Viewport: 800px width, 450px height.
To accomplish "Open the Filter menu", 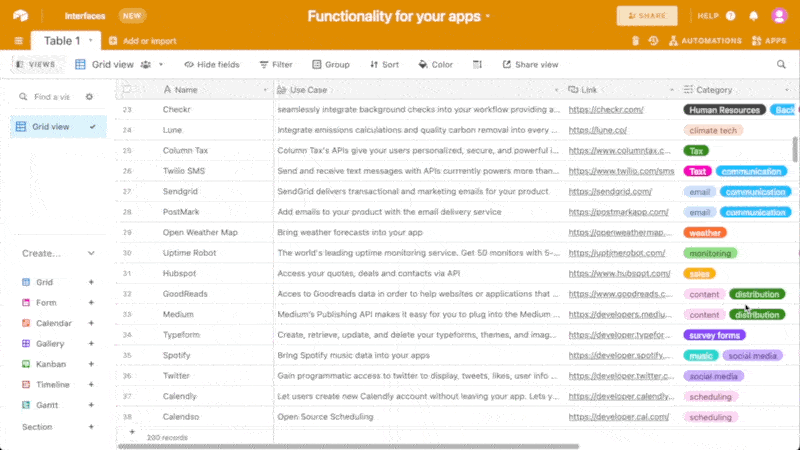I will pyautogui.click(x=276, y=64).
